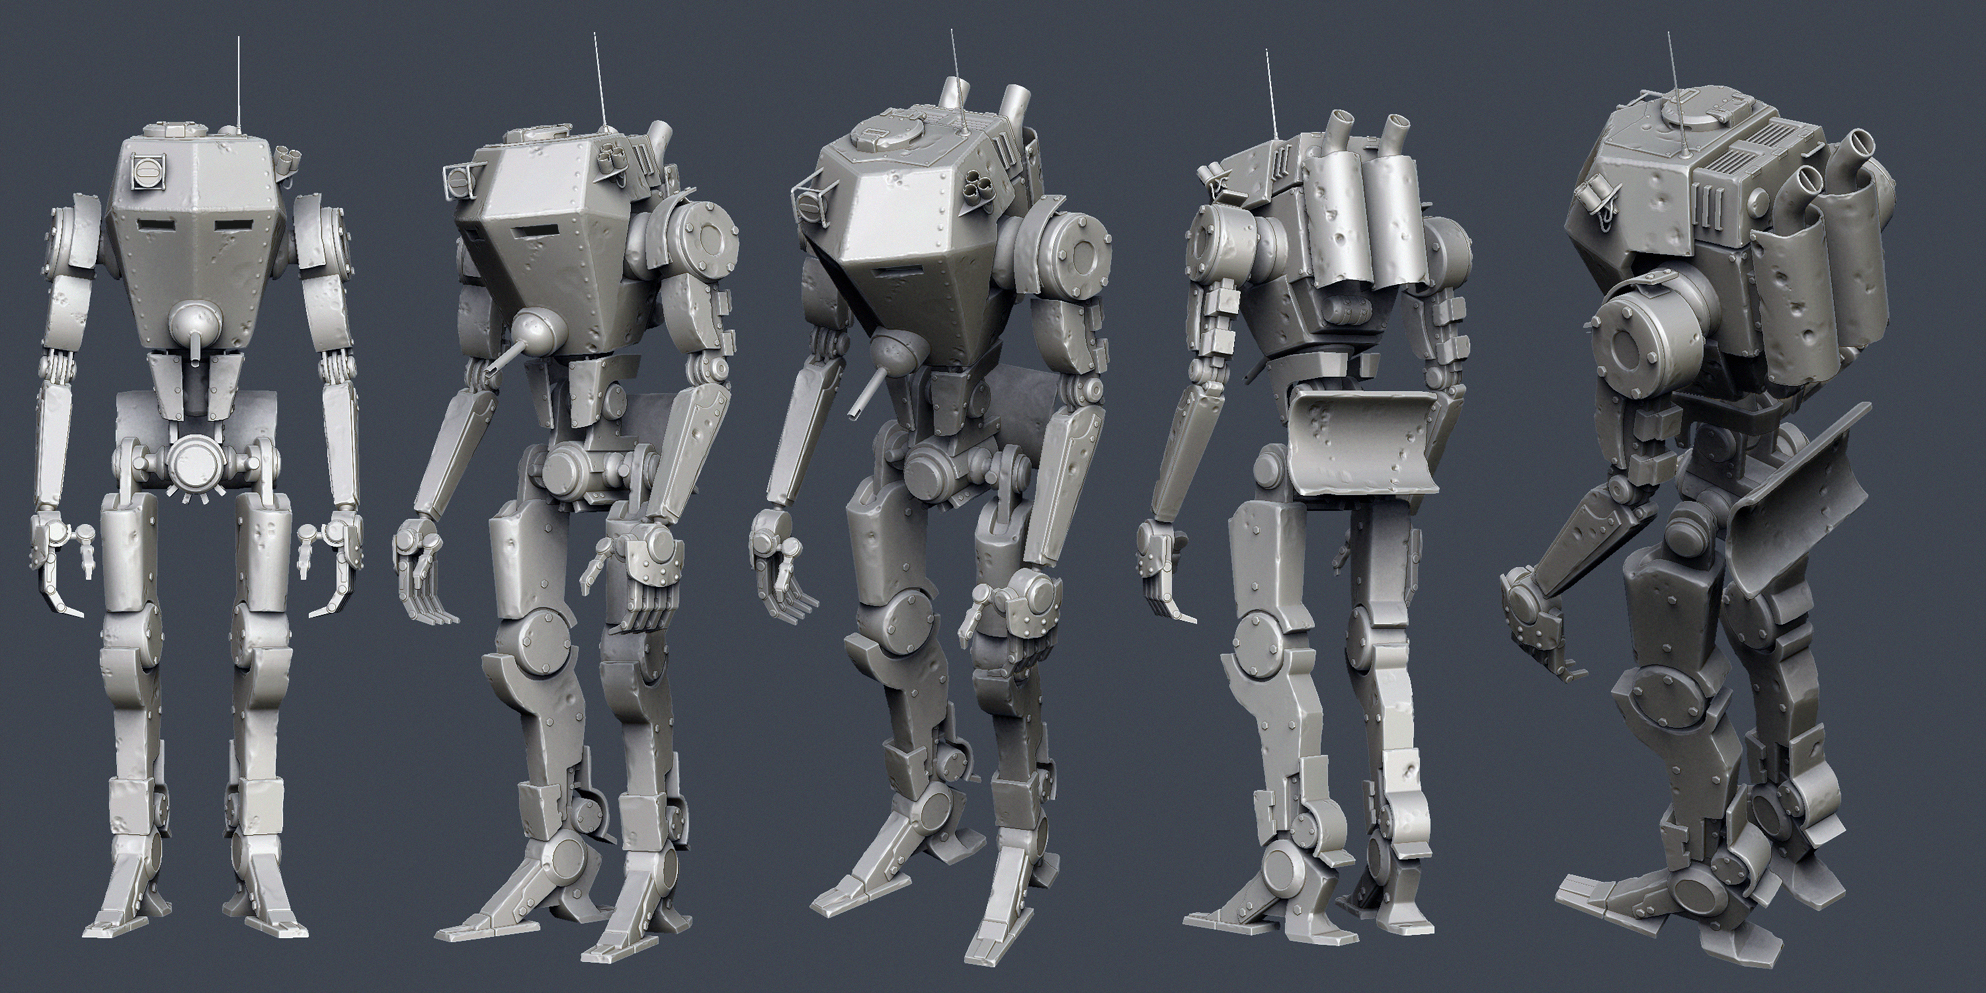Click the leftmost robot's circular pelvis hub
Image resolution: width=1986 pixels, height=993 pixels.
[194, 462]
